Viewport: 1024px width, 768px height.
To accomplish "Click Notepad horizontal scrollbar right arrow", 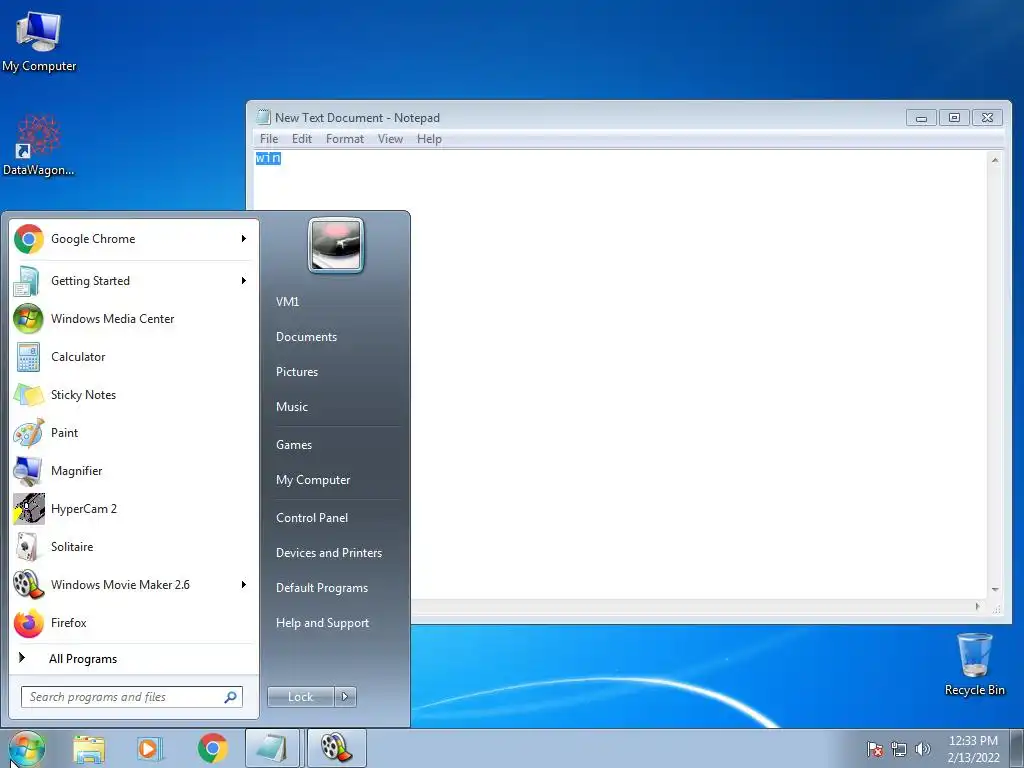I will (977, 607).
